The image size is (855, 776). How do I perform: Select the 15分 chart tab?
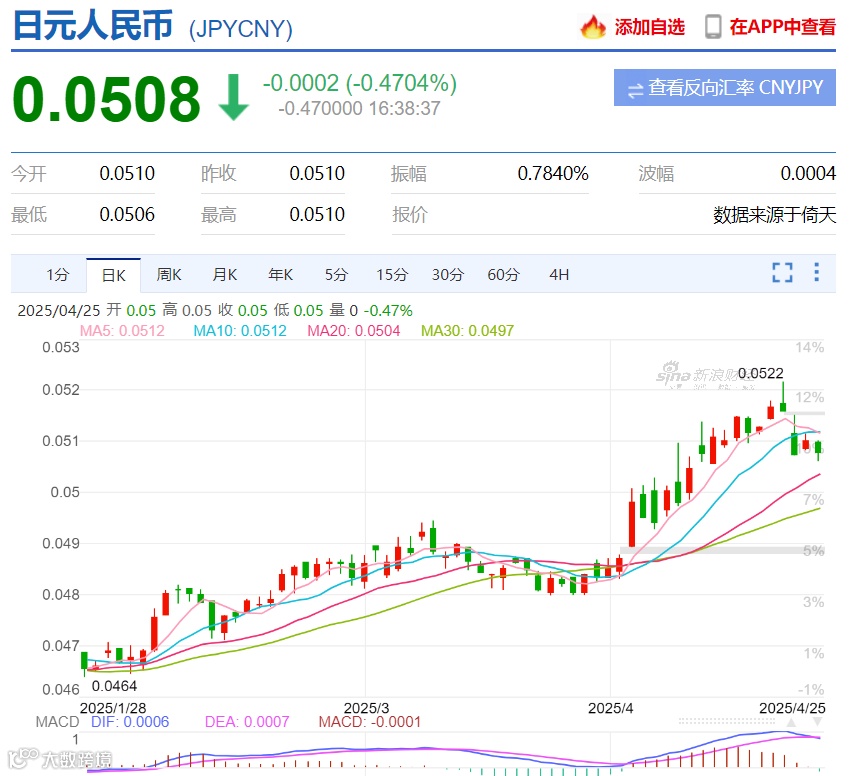392,274
